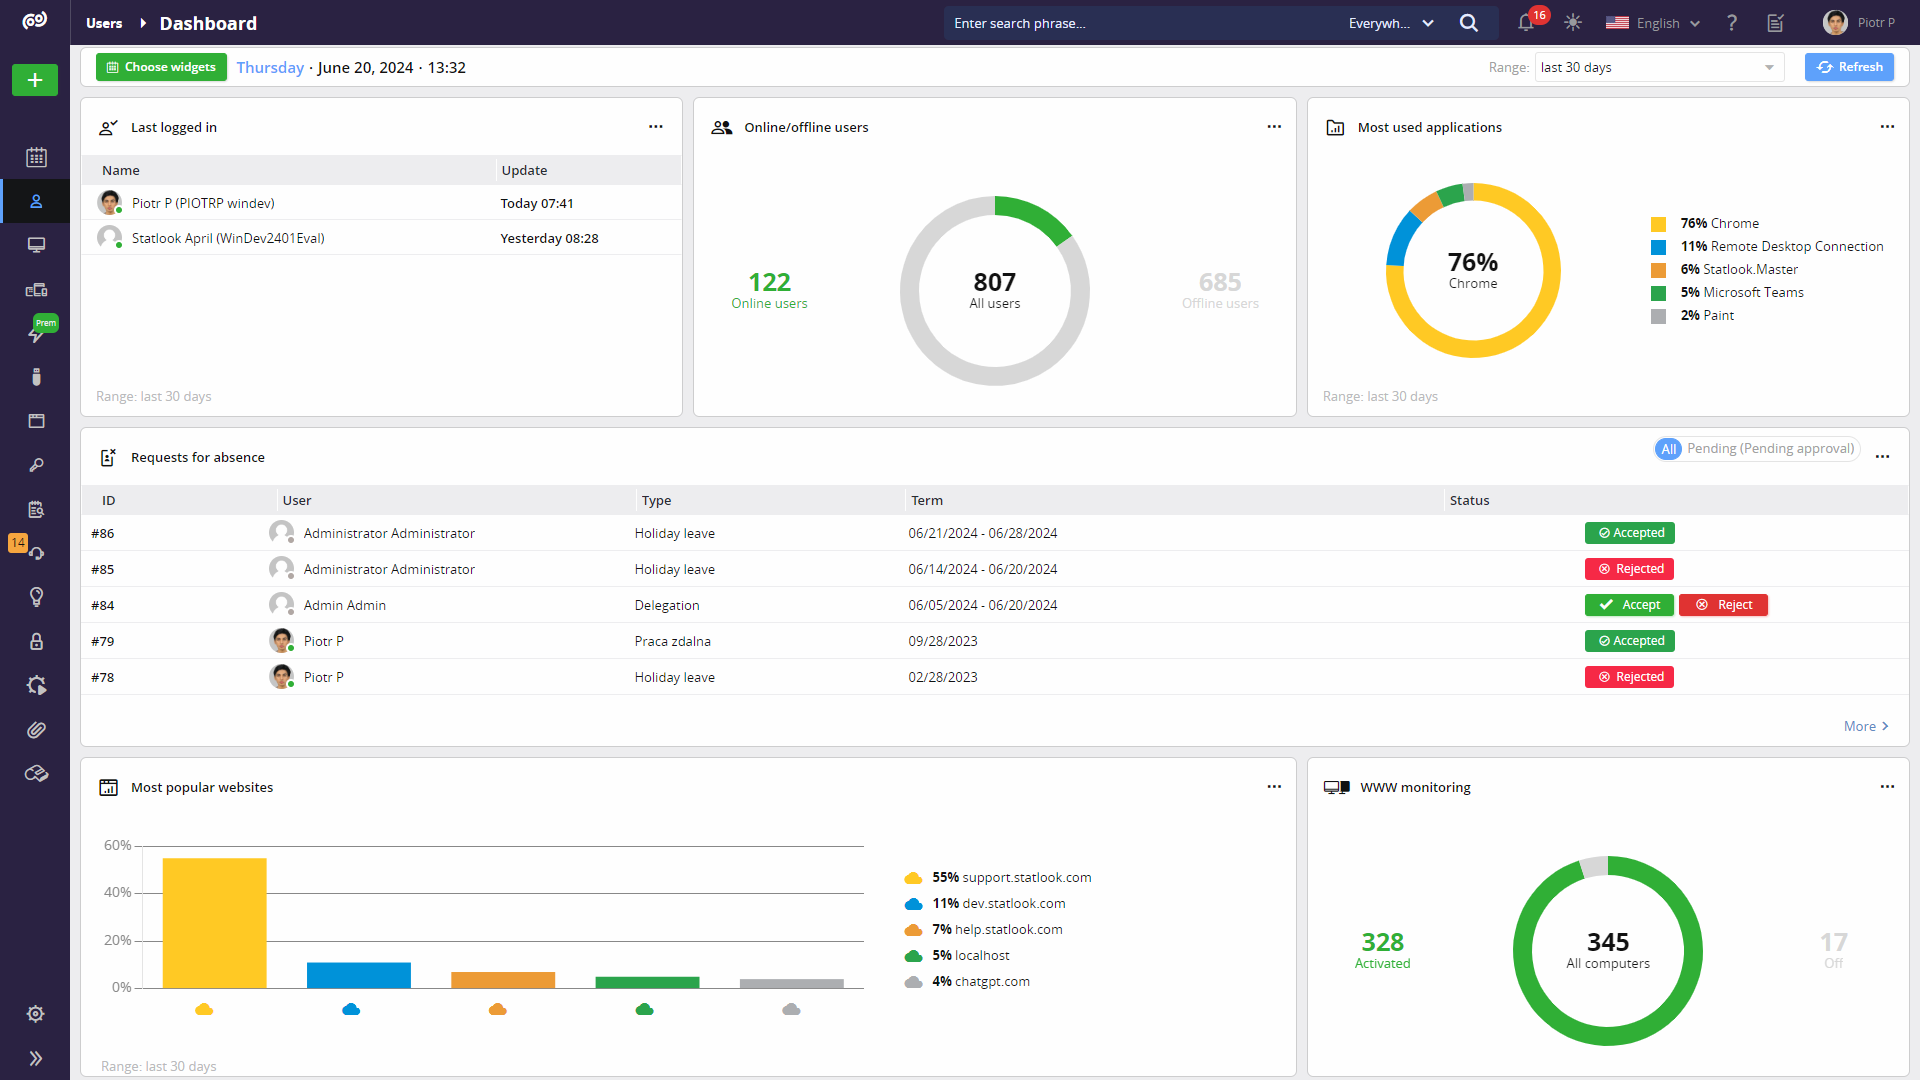Toggle the light/dark theme sun icon
This screenshot has width=1920, height=1080.
click(x=1573, y=23)
